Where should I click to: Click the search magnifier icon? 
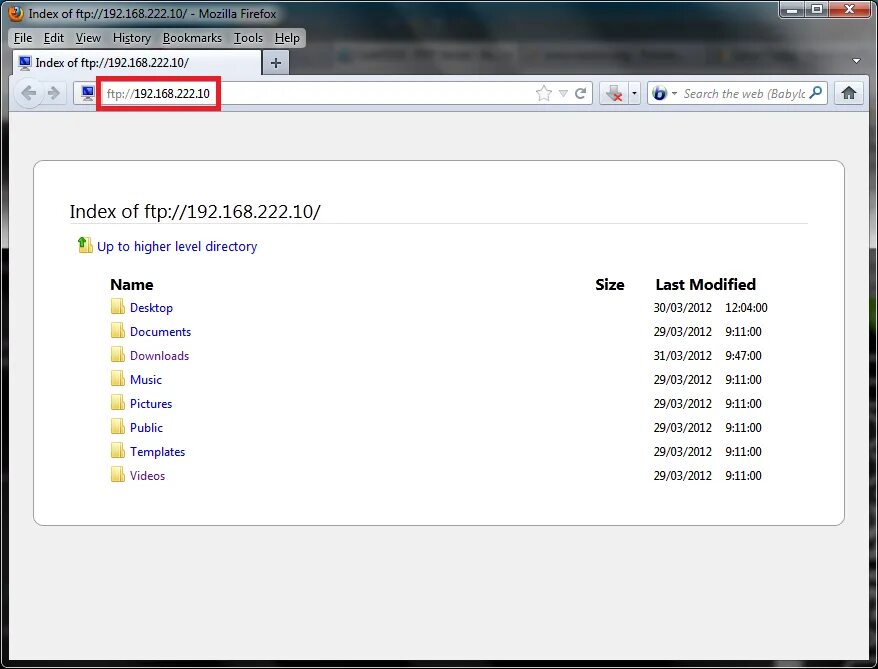pyautogui.click(x=816, y=92)
